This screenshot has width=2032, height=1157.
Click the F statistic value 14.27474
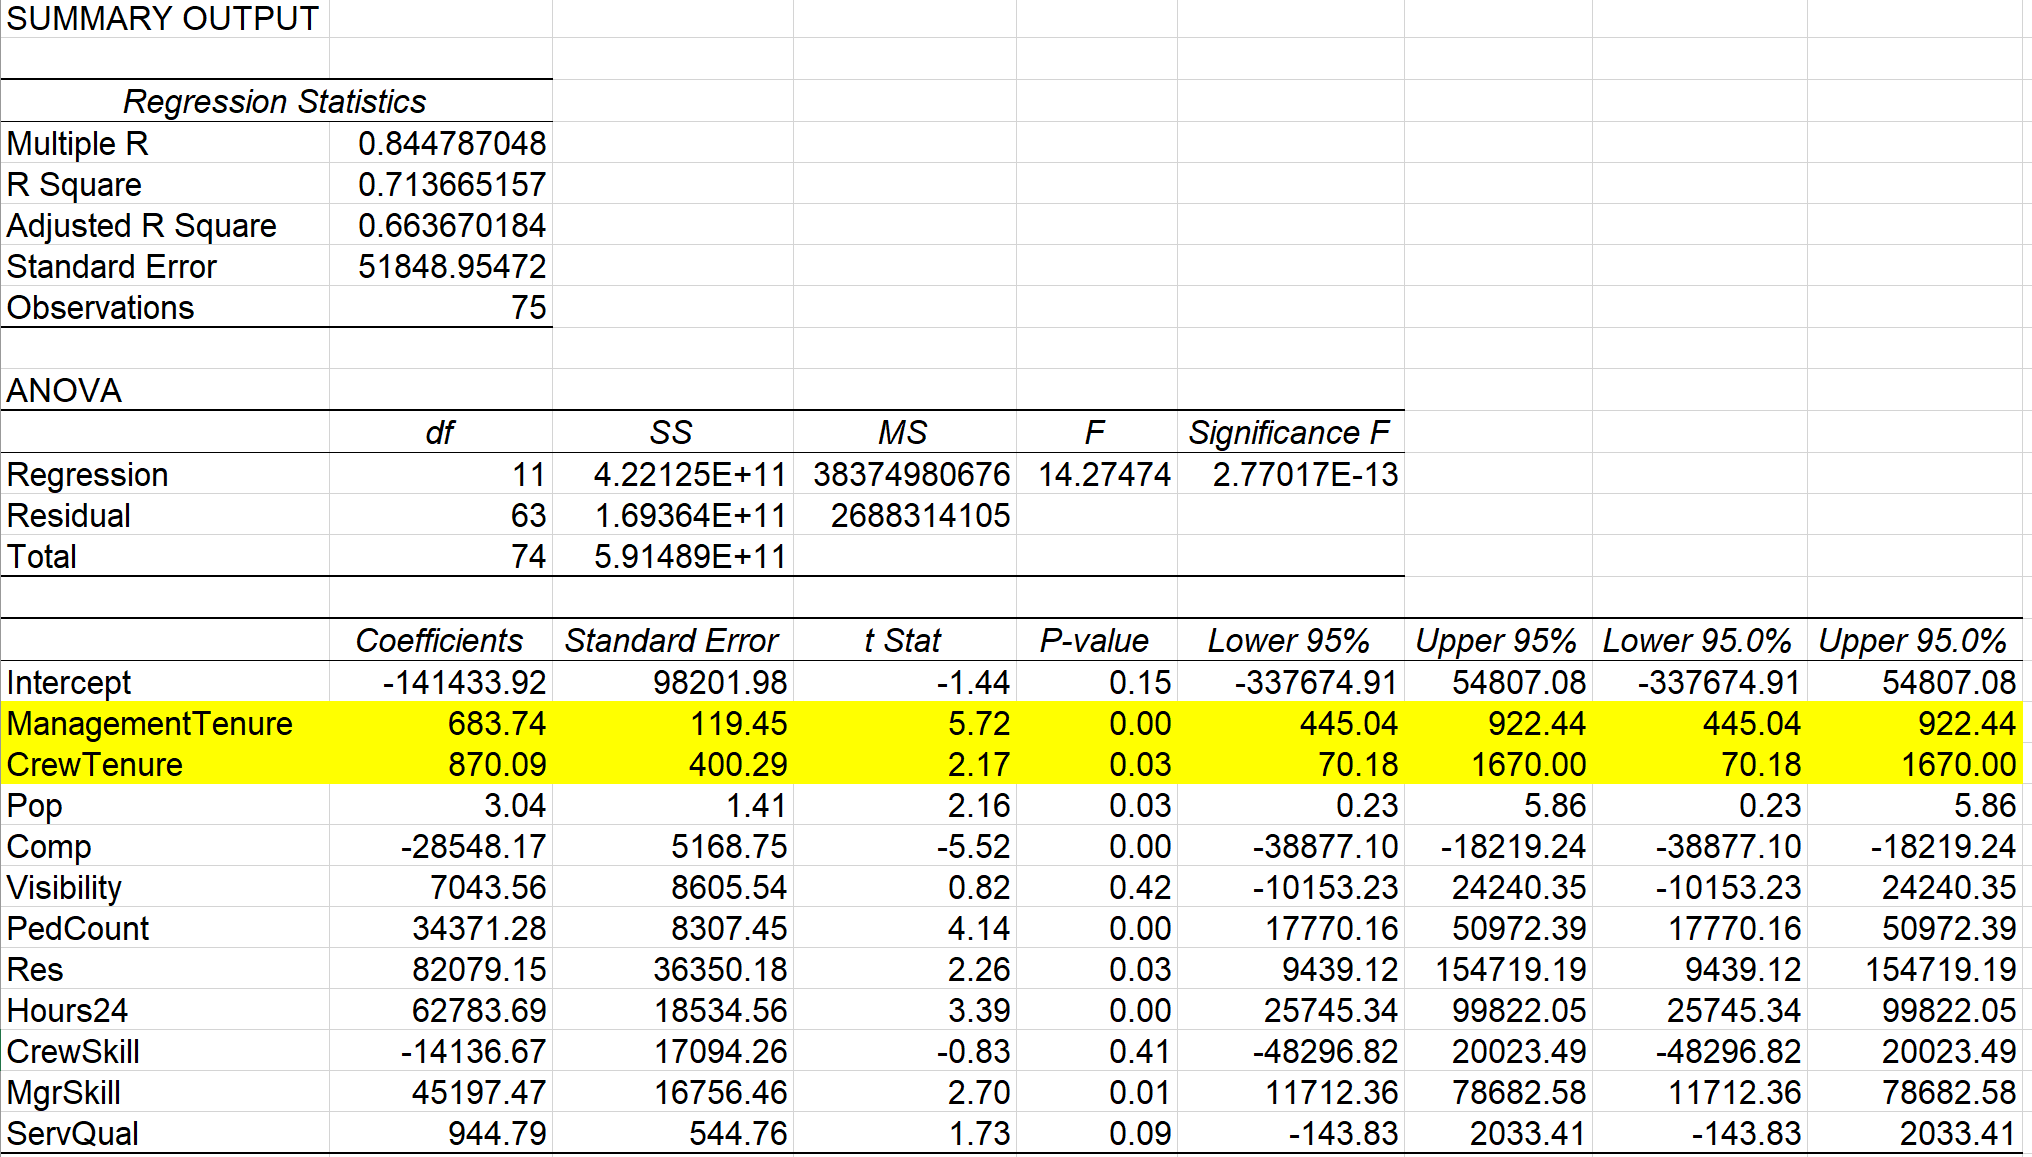click(x=1103, y=474)
